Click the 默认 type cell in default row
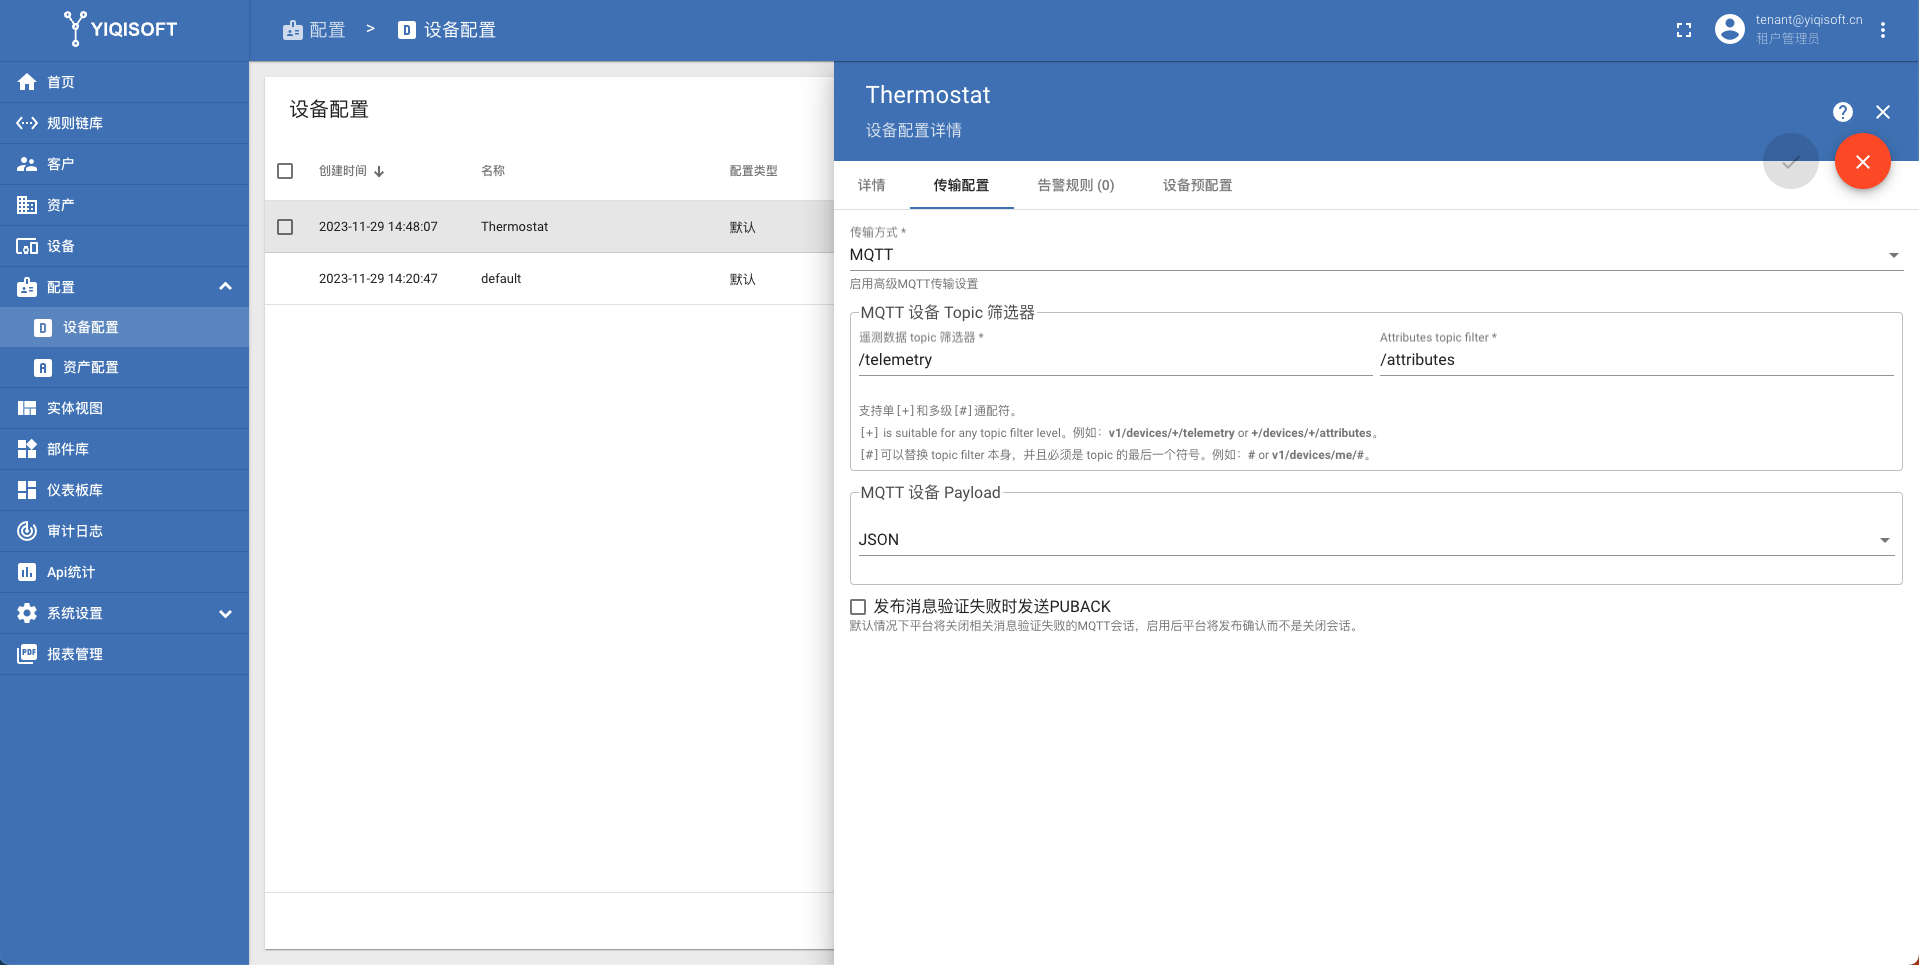Image resolution: width=1919 pixels, height=965 pixels. click(743, 279)
